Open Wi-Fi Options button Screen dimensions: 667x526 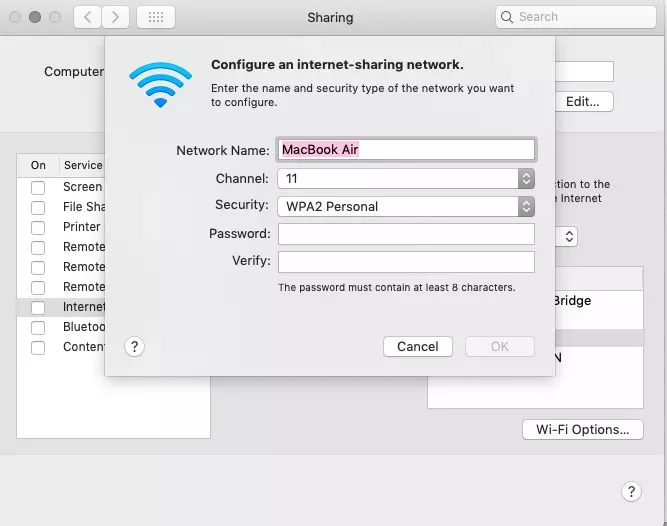tap(583, 429)
